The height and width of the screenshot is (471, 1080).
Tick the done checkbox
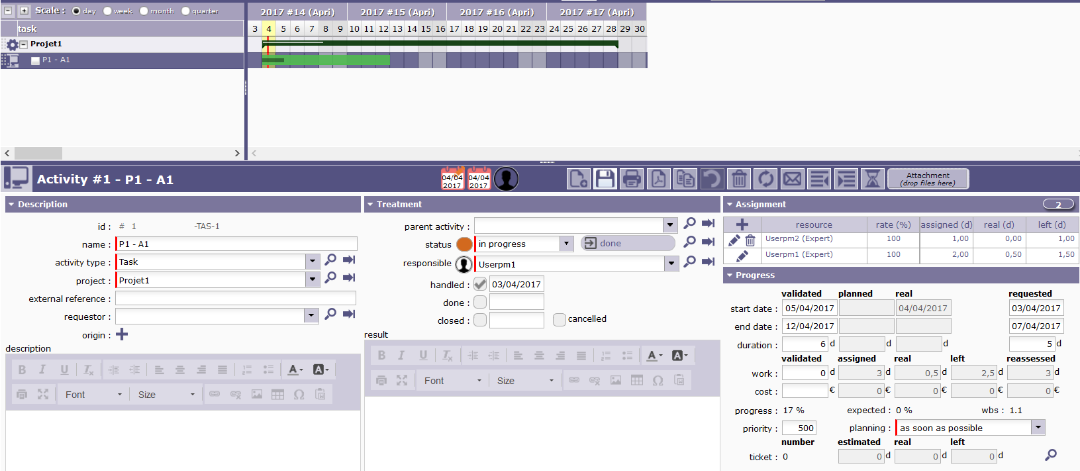(x=480, y=302)
